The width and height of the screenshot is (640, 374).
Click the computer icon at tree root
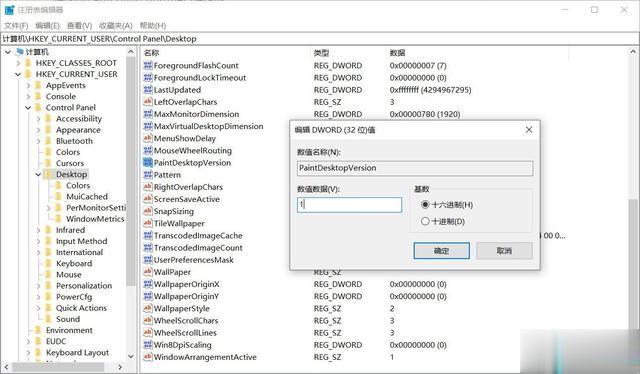[19, 52]
